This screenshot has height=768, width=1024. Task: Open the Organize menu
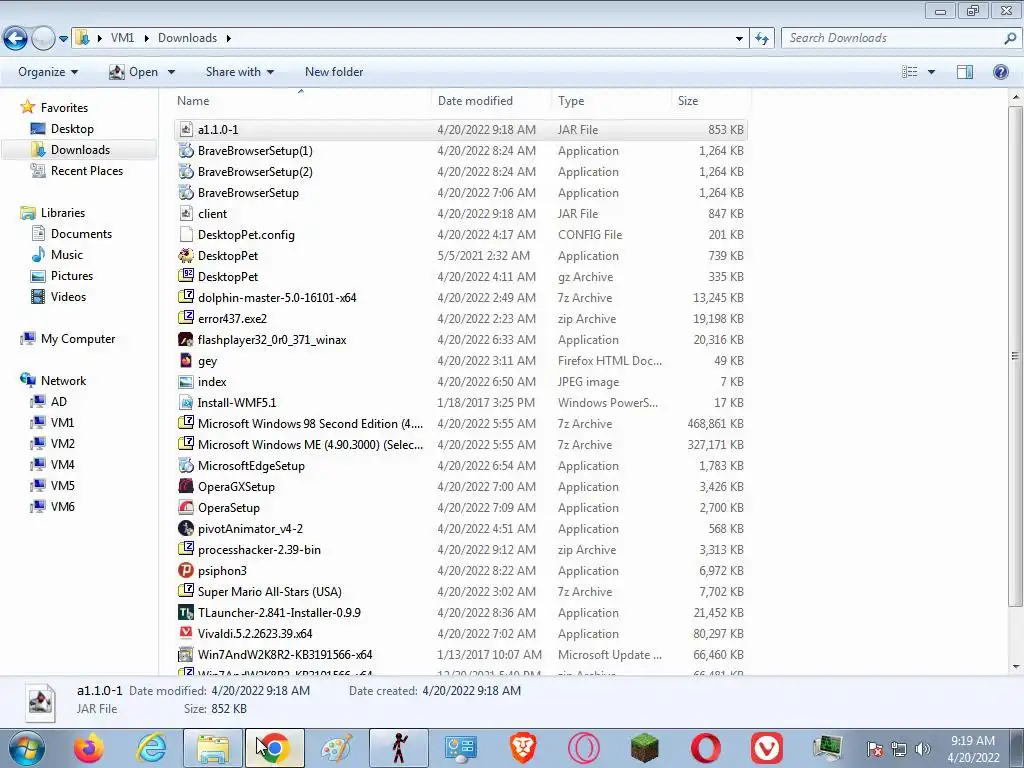[x=48, y=72]
